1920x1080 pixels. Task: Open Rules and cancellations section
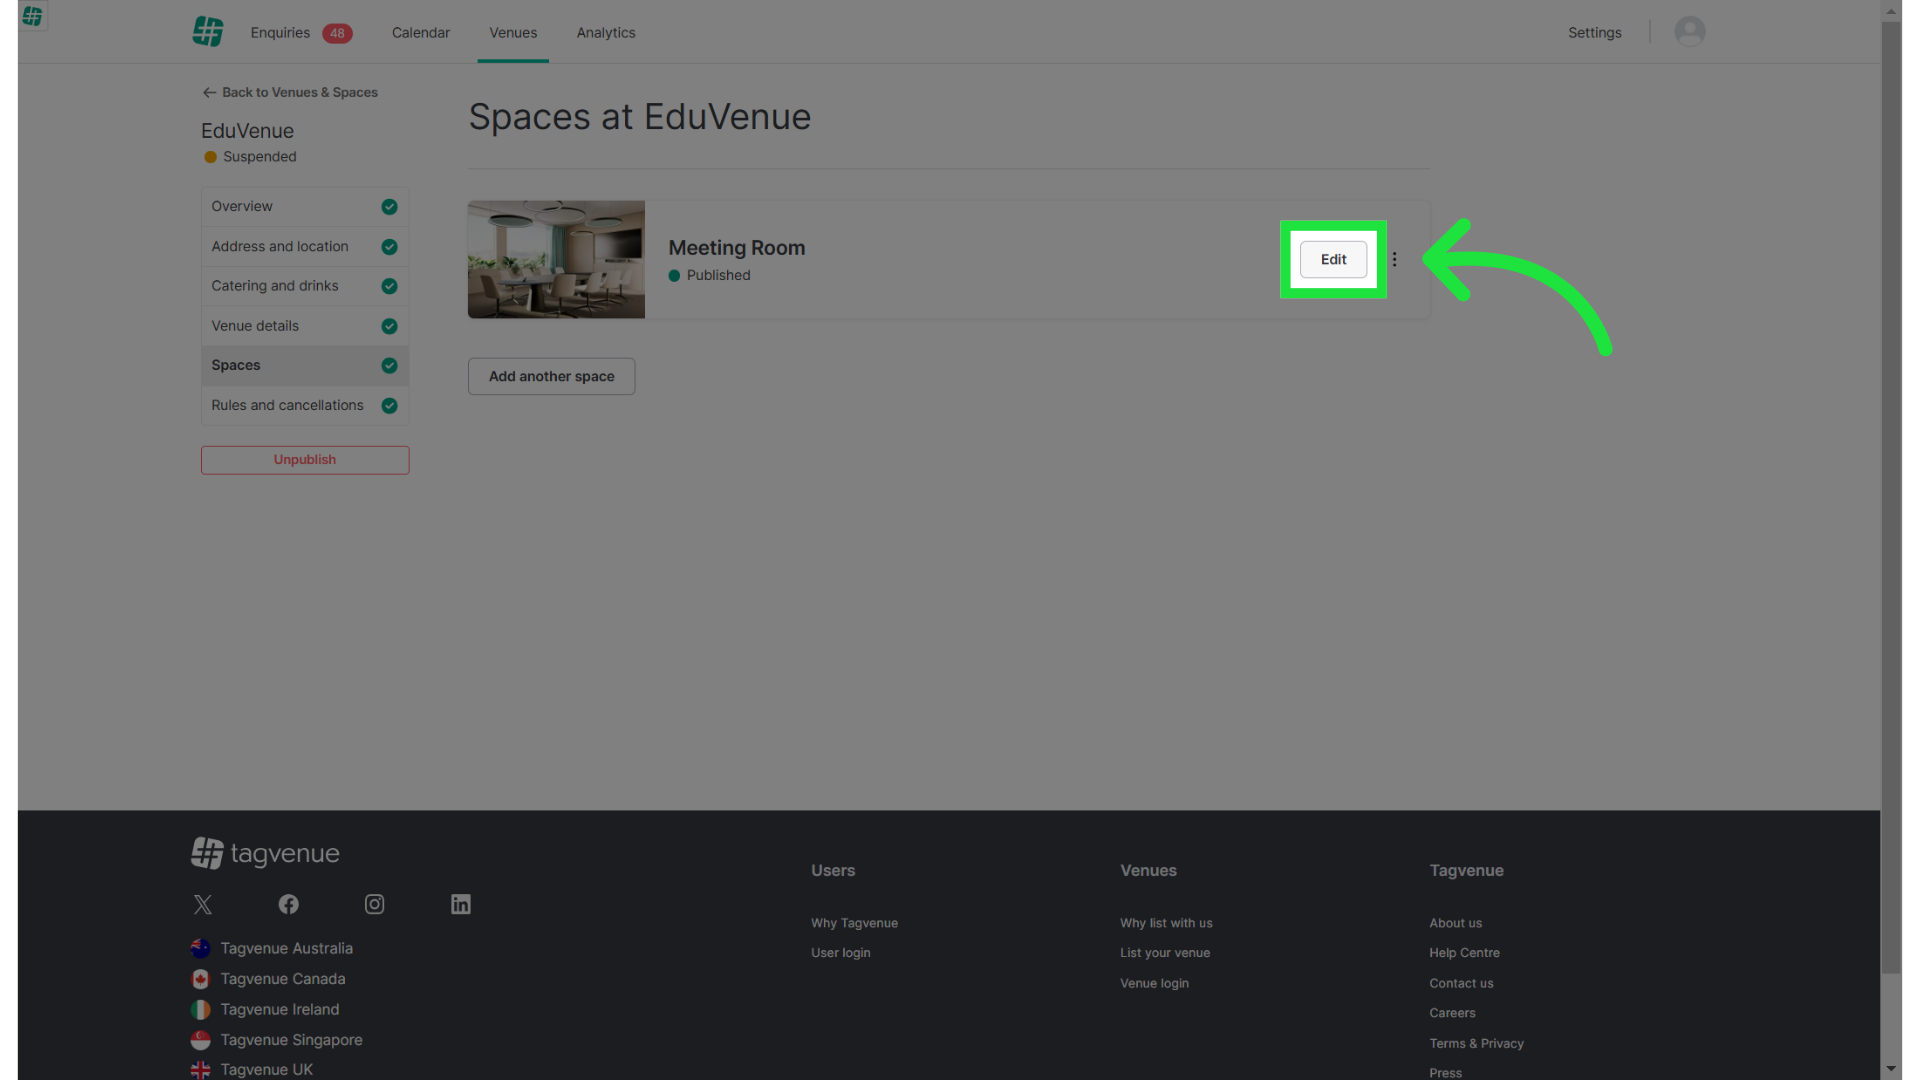click(305, 406)
